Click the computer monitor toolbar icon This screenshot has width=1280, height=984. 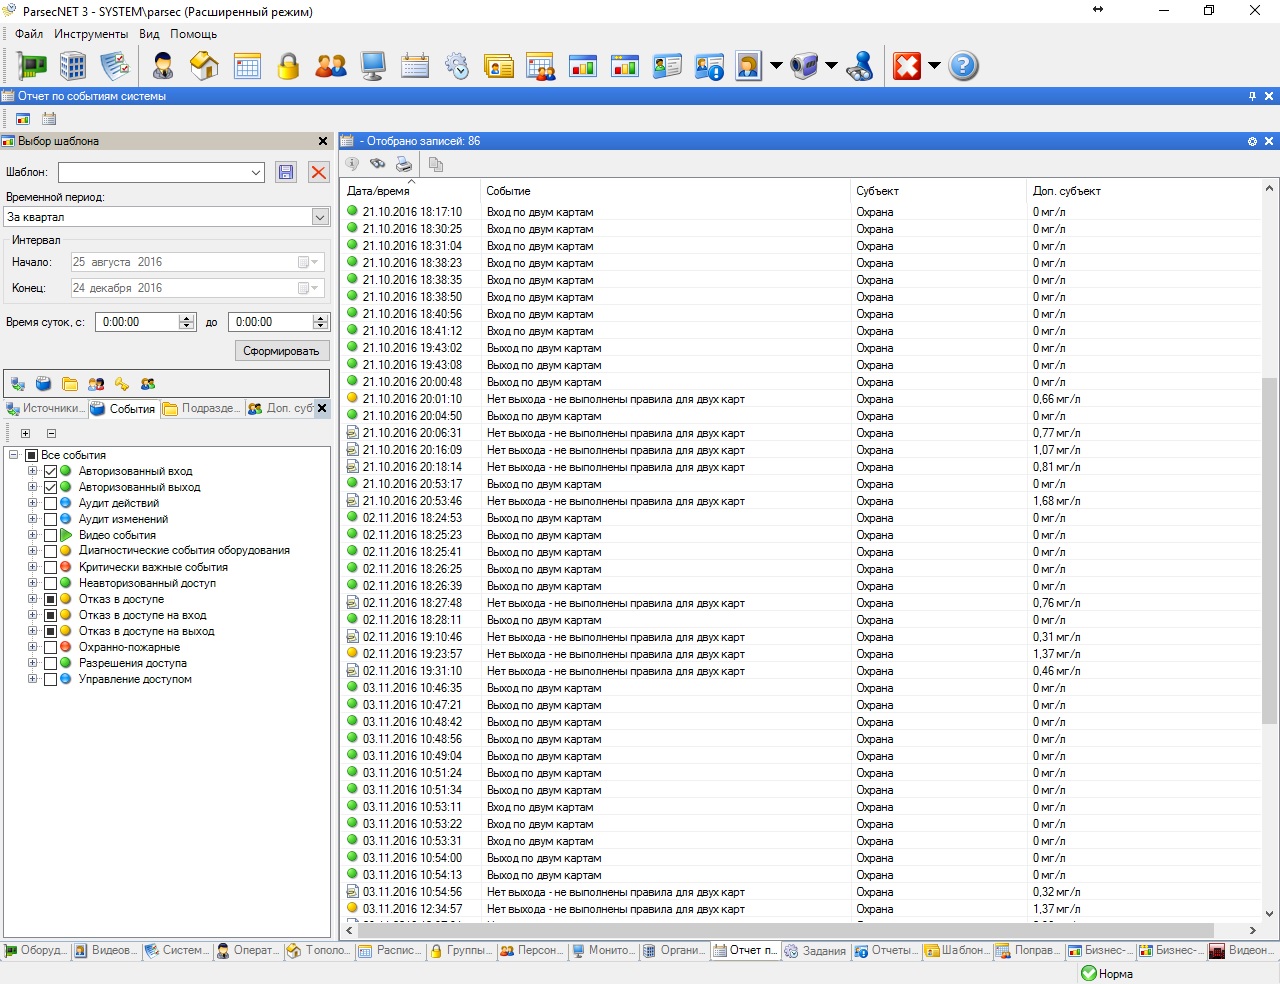click(373, 66)
